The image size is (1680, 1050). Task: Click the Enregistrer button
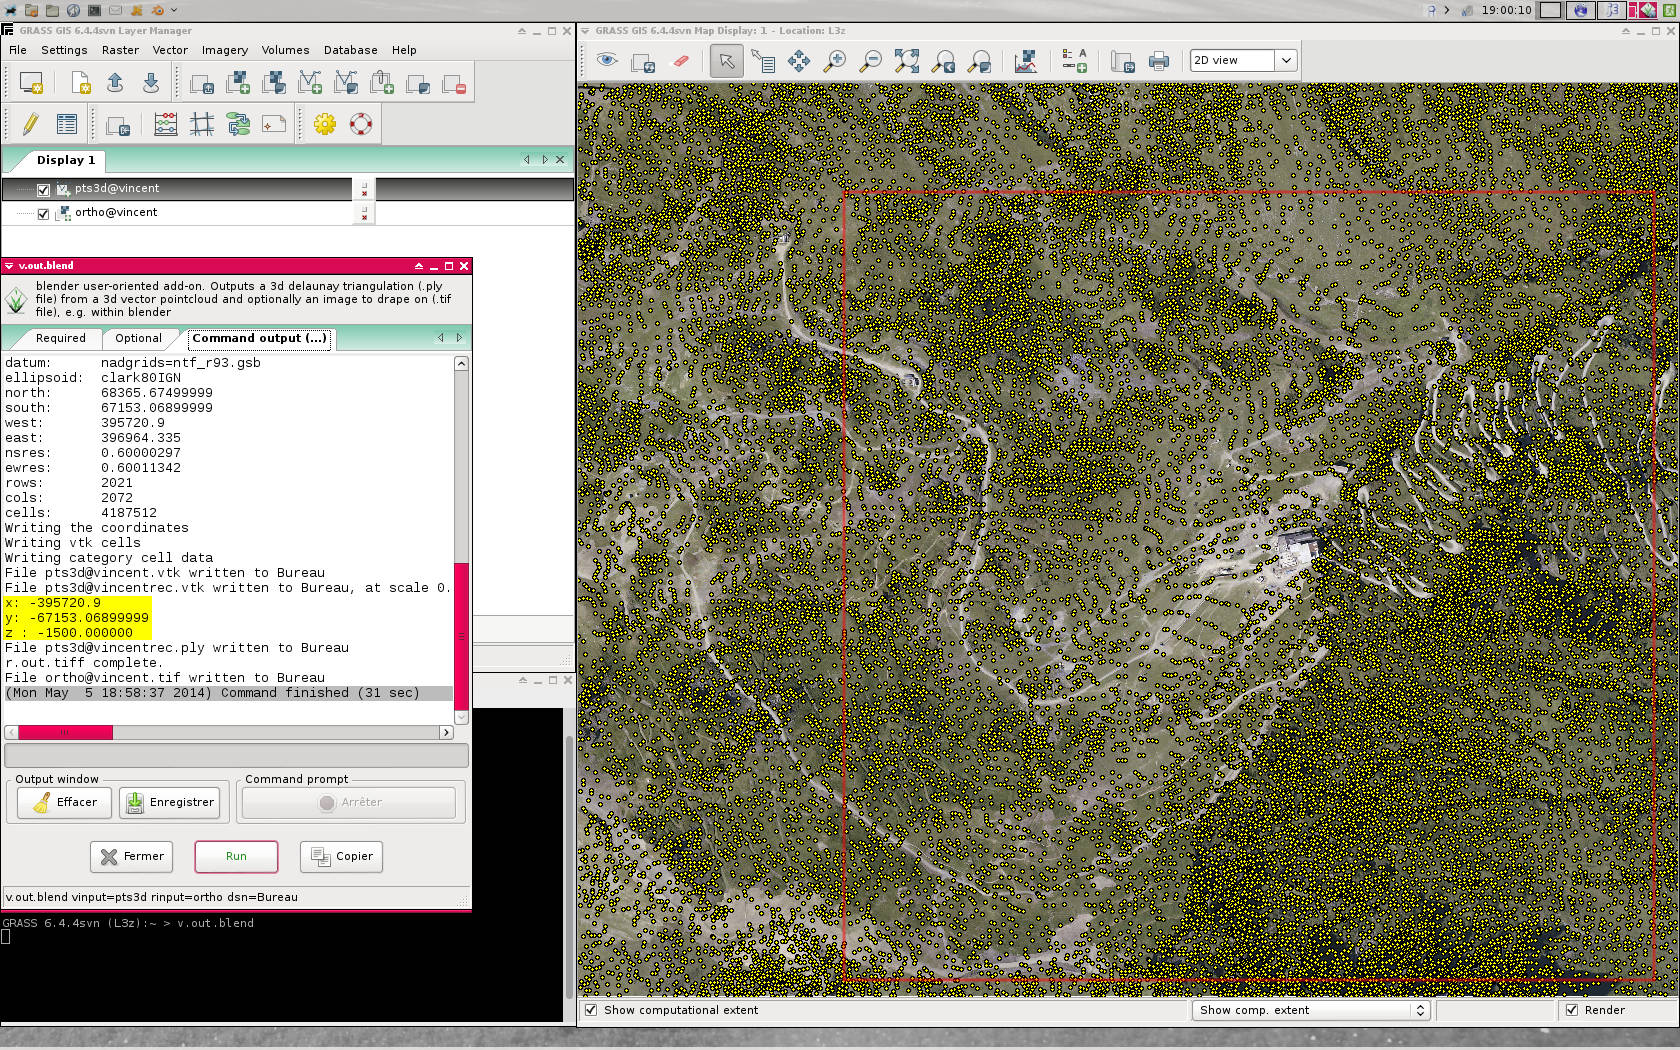[x=169, y=802]
